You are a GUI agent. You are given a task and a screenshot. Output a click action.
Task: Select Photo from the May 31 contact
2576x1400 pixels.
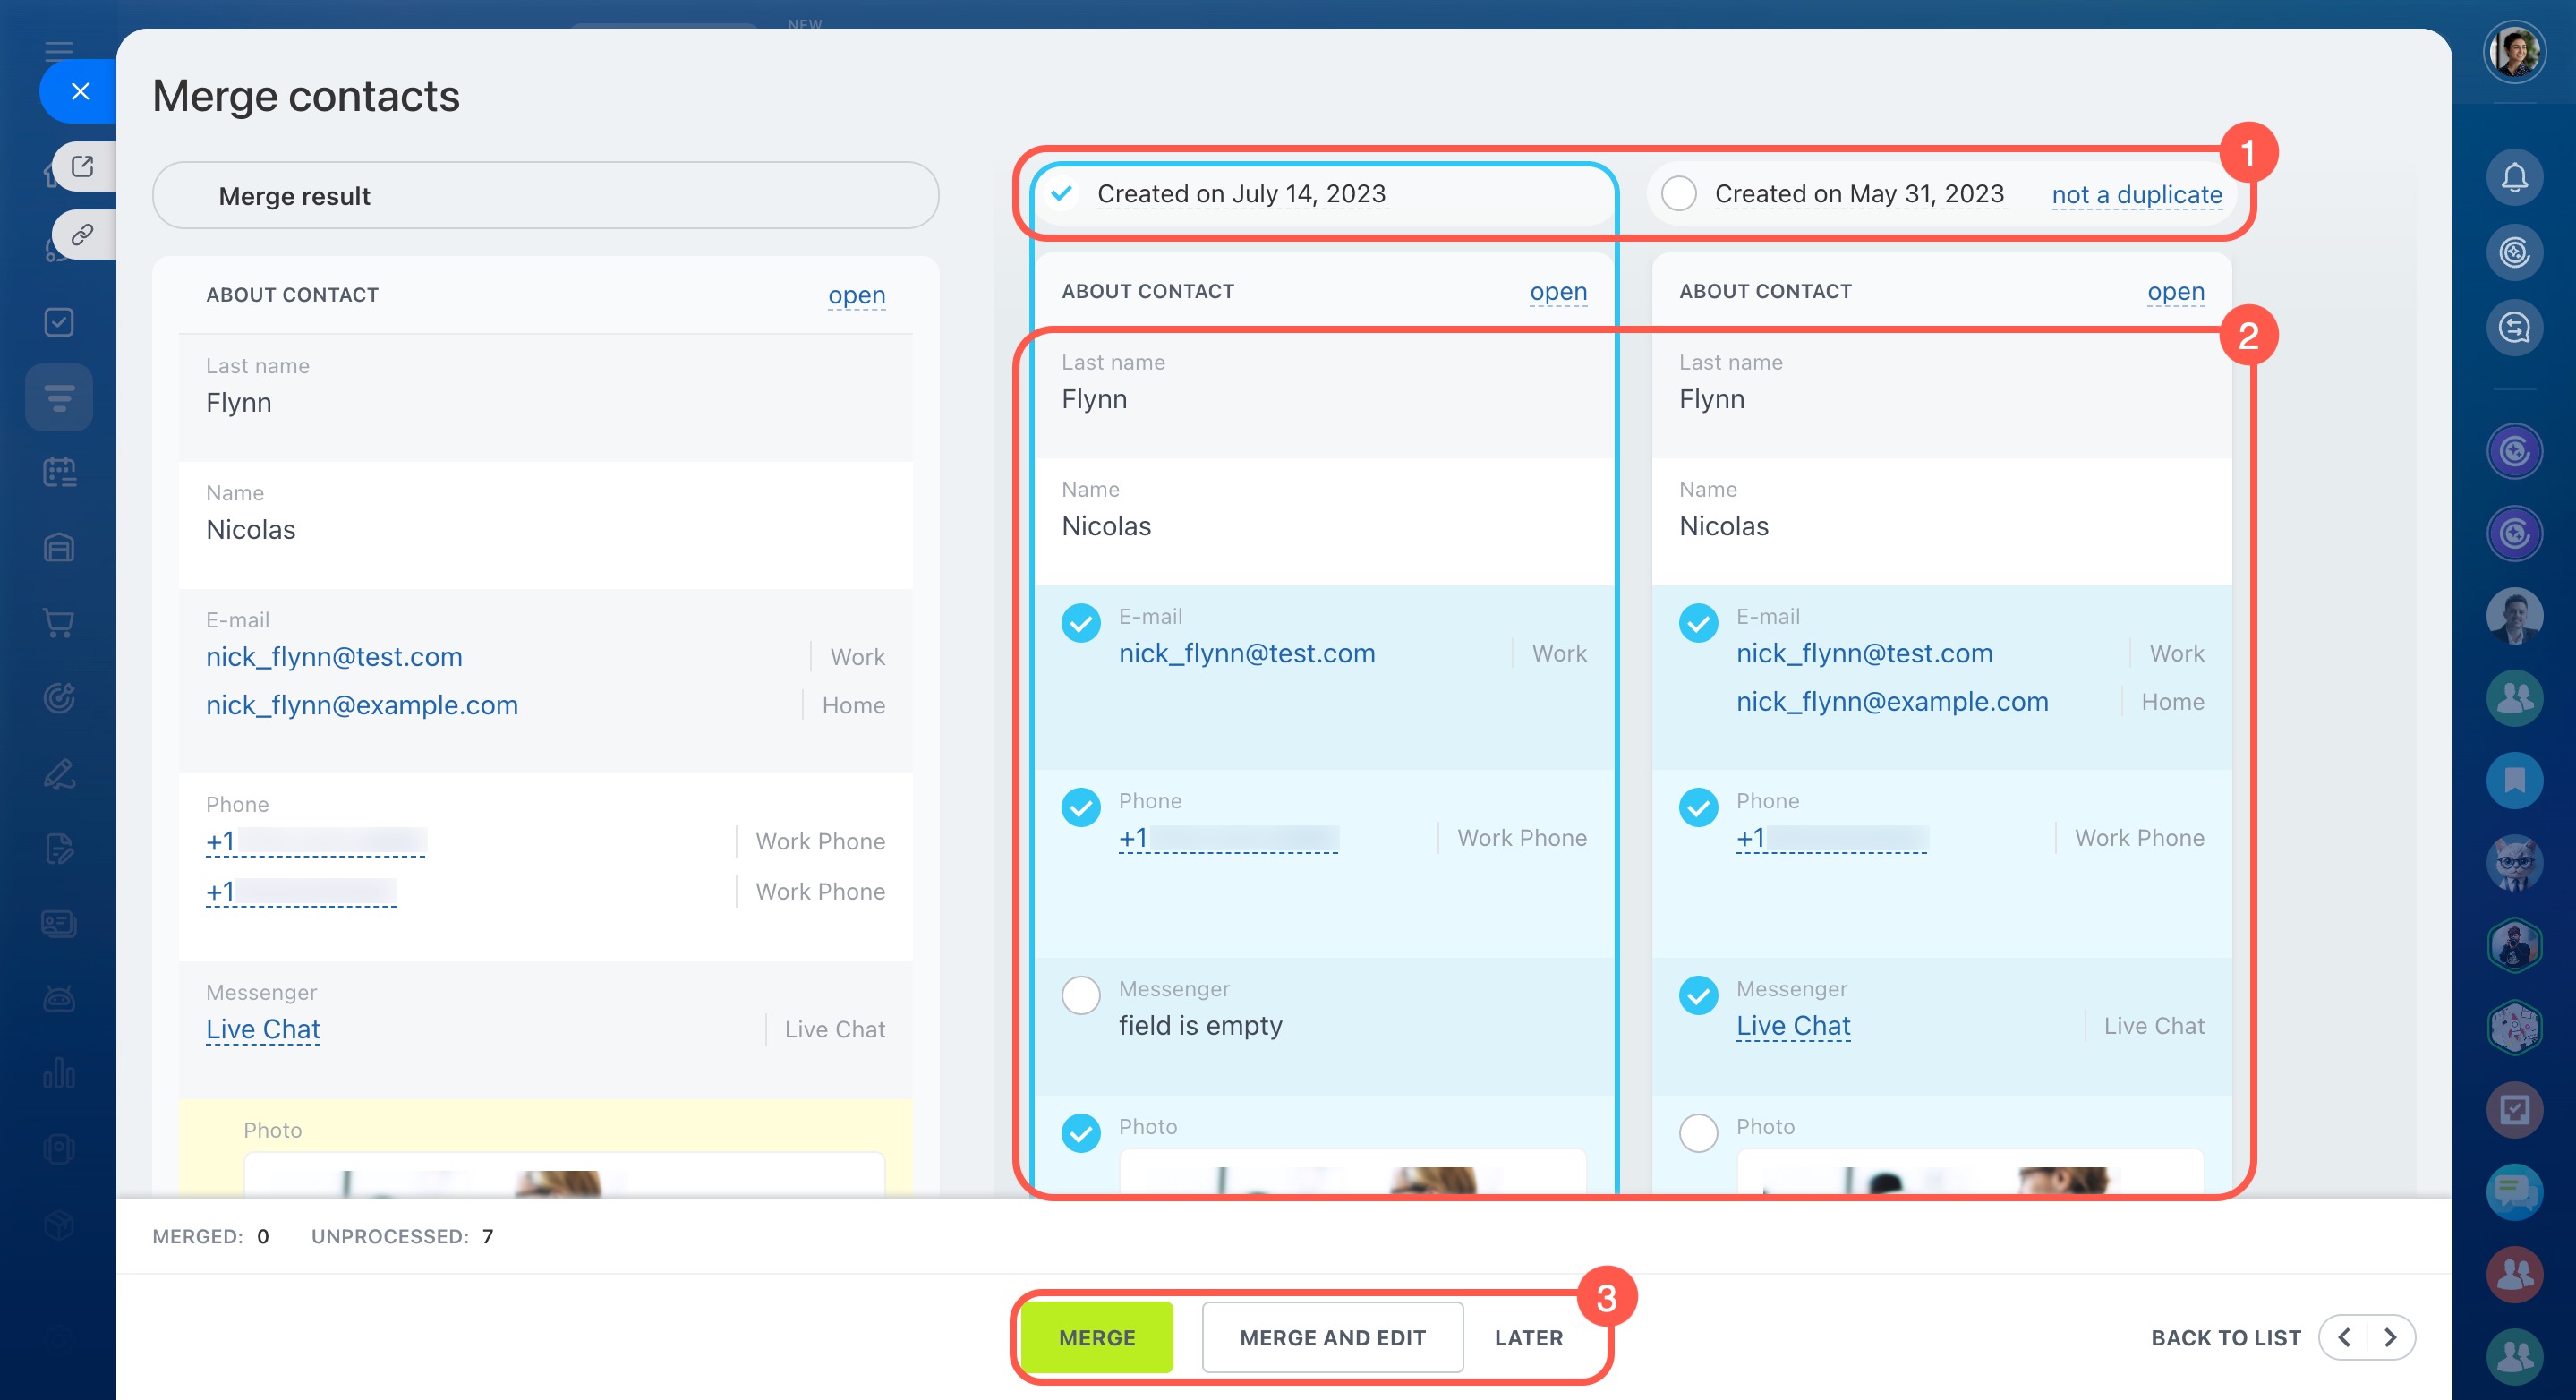1697,1133
